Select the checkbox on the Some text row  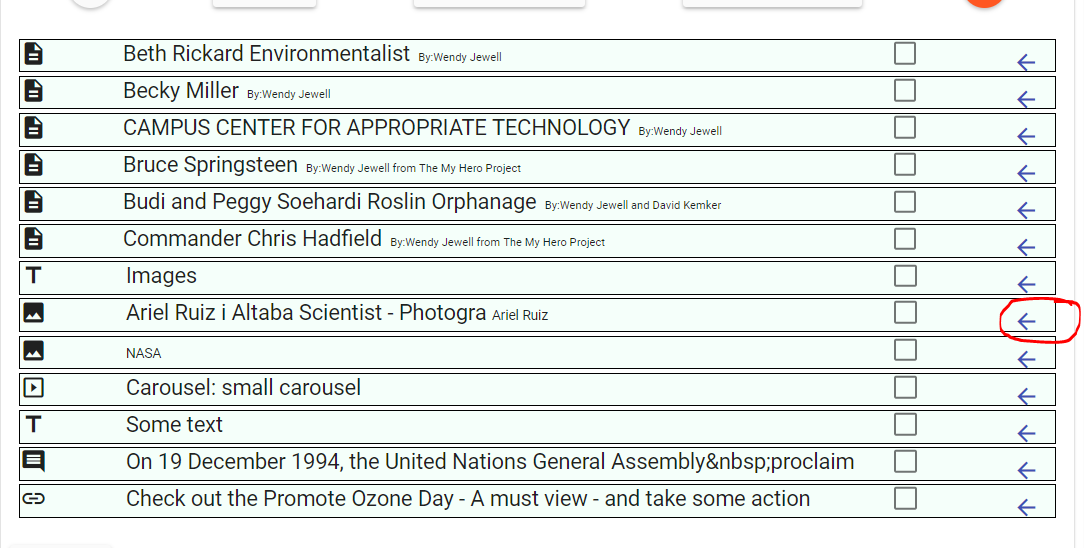pyautogui.click(x=905, y=424)
